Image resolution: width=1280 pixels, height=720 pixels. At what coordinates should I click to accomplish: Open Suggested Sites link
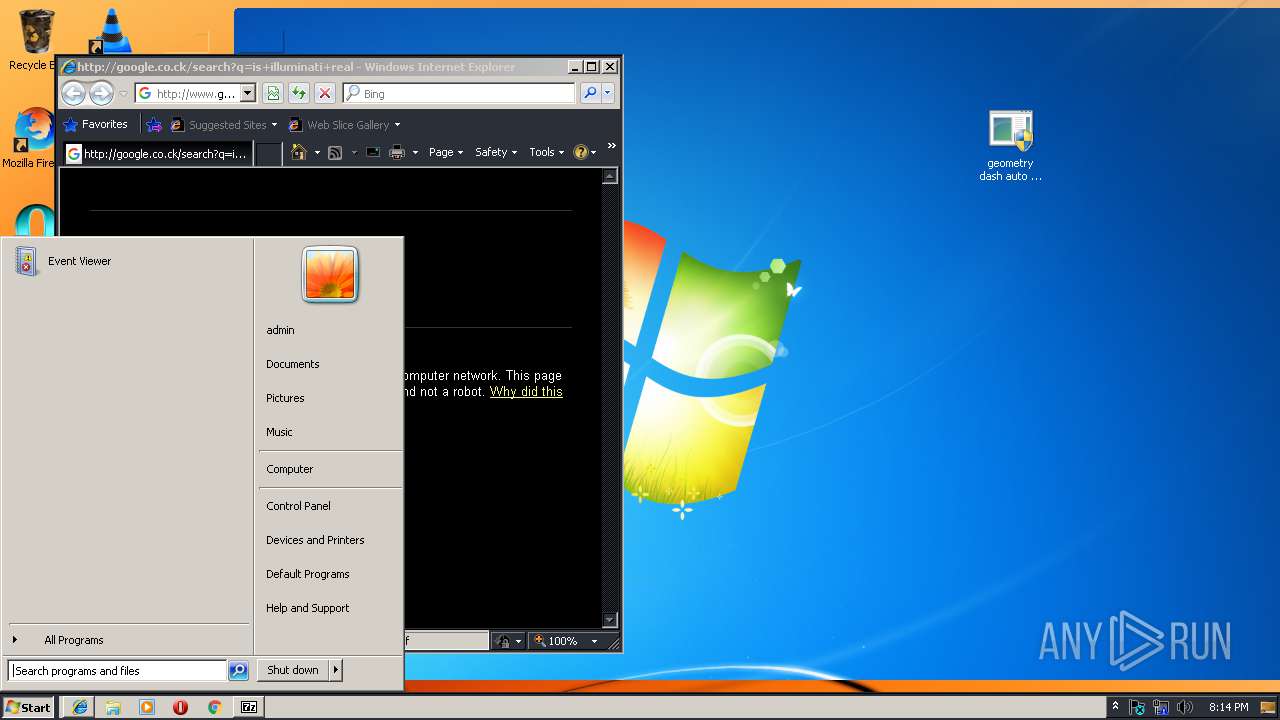pos(223,125)
